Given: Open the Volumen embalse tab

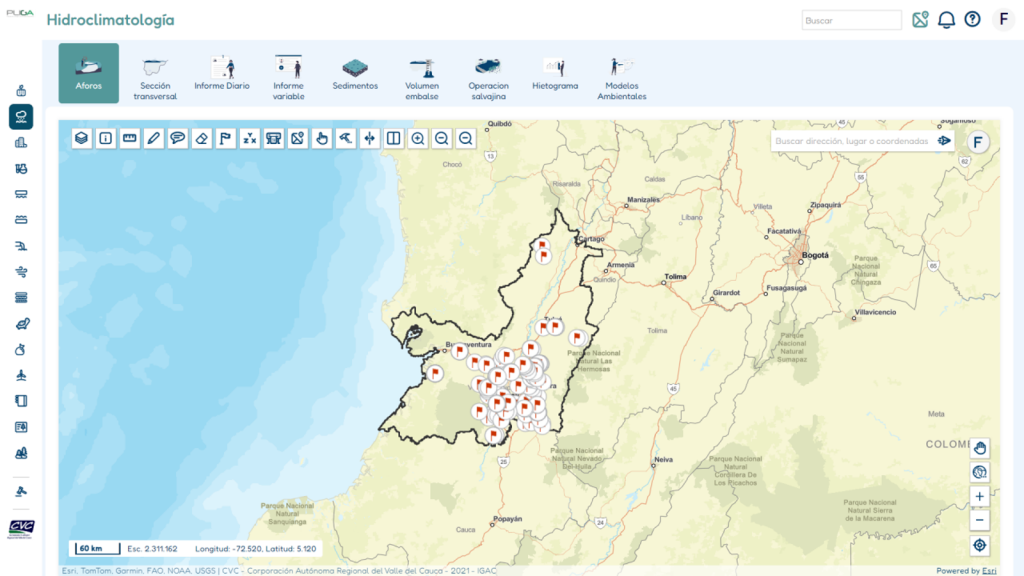Looking at the screenshot, I should click(x=422, y=77).
